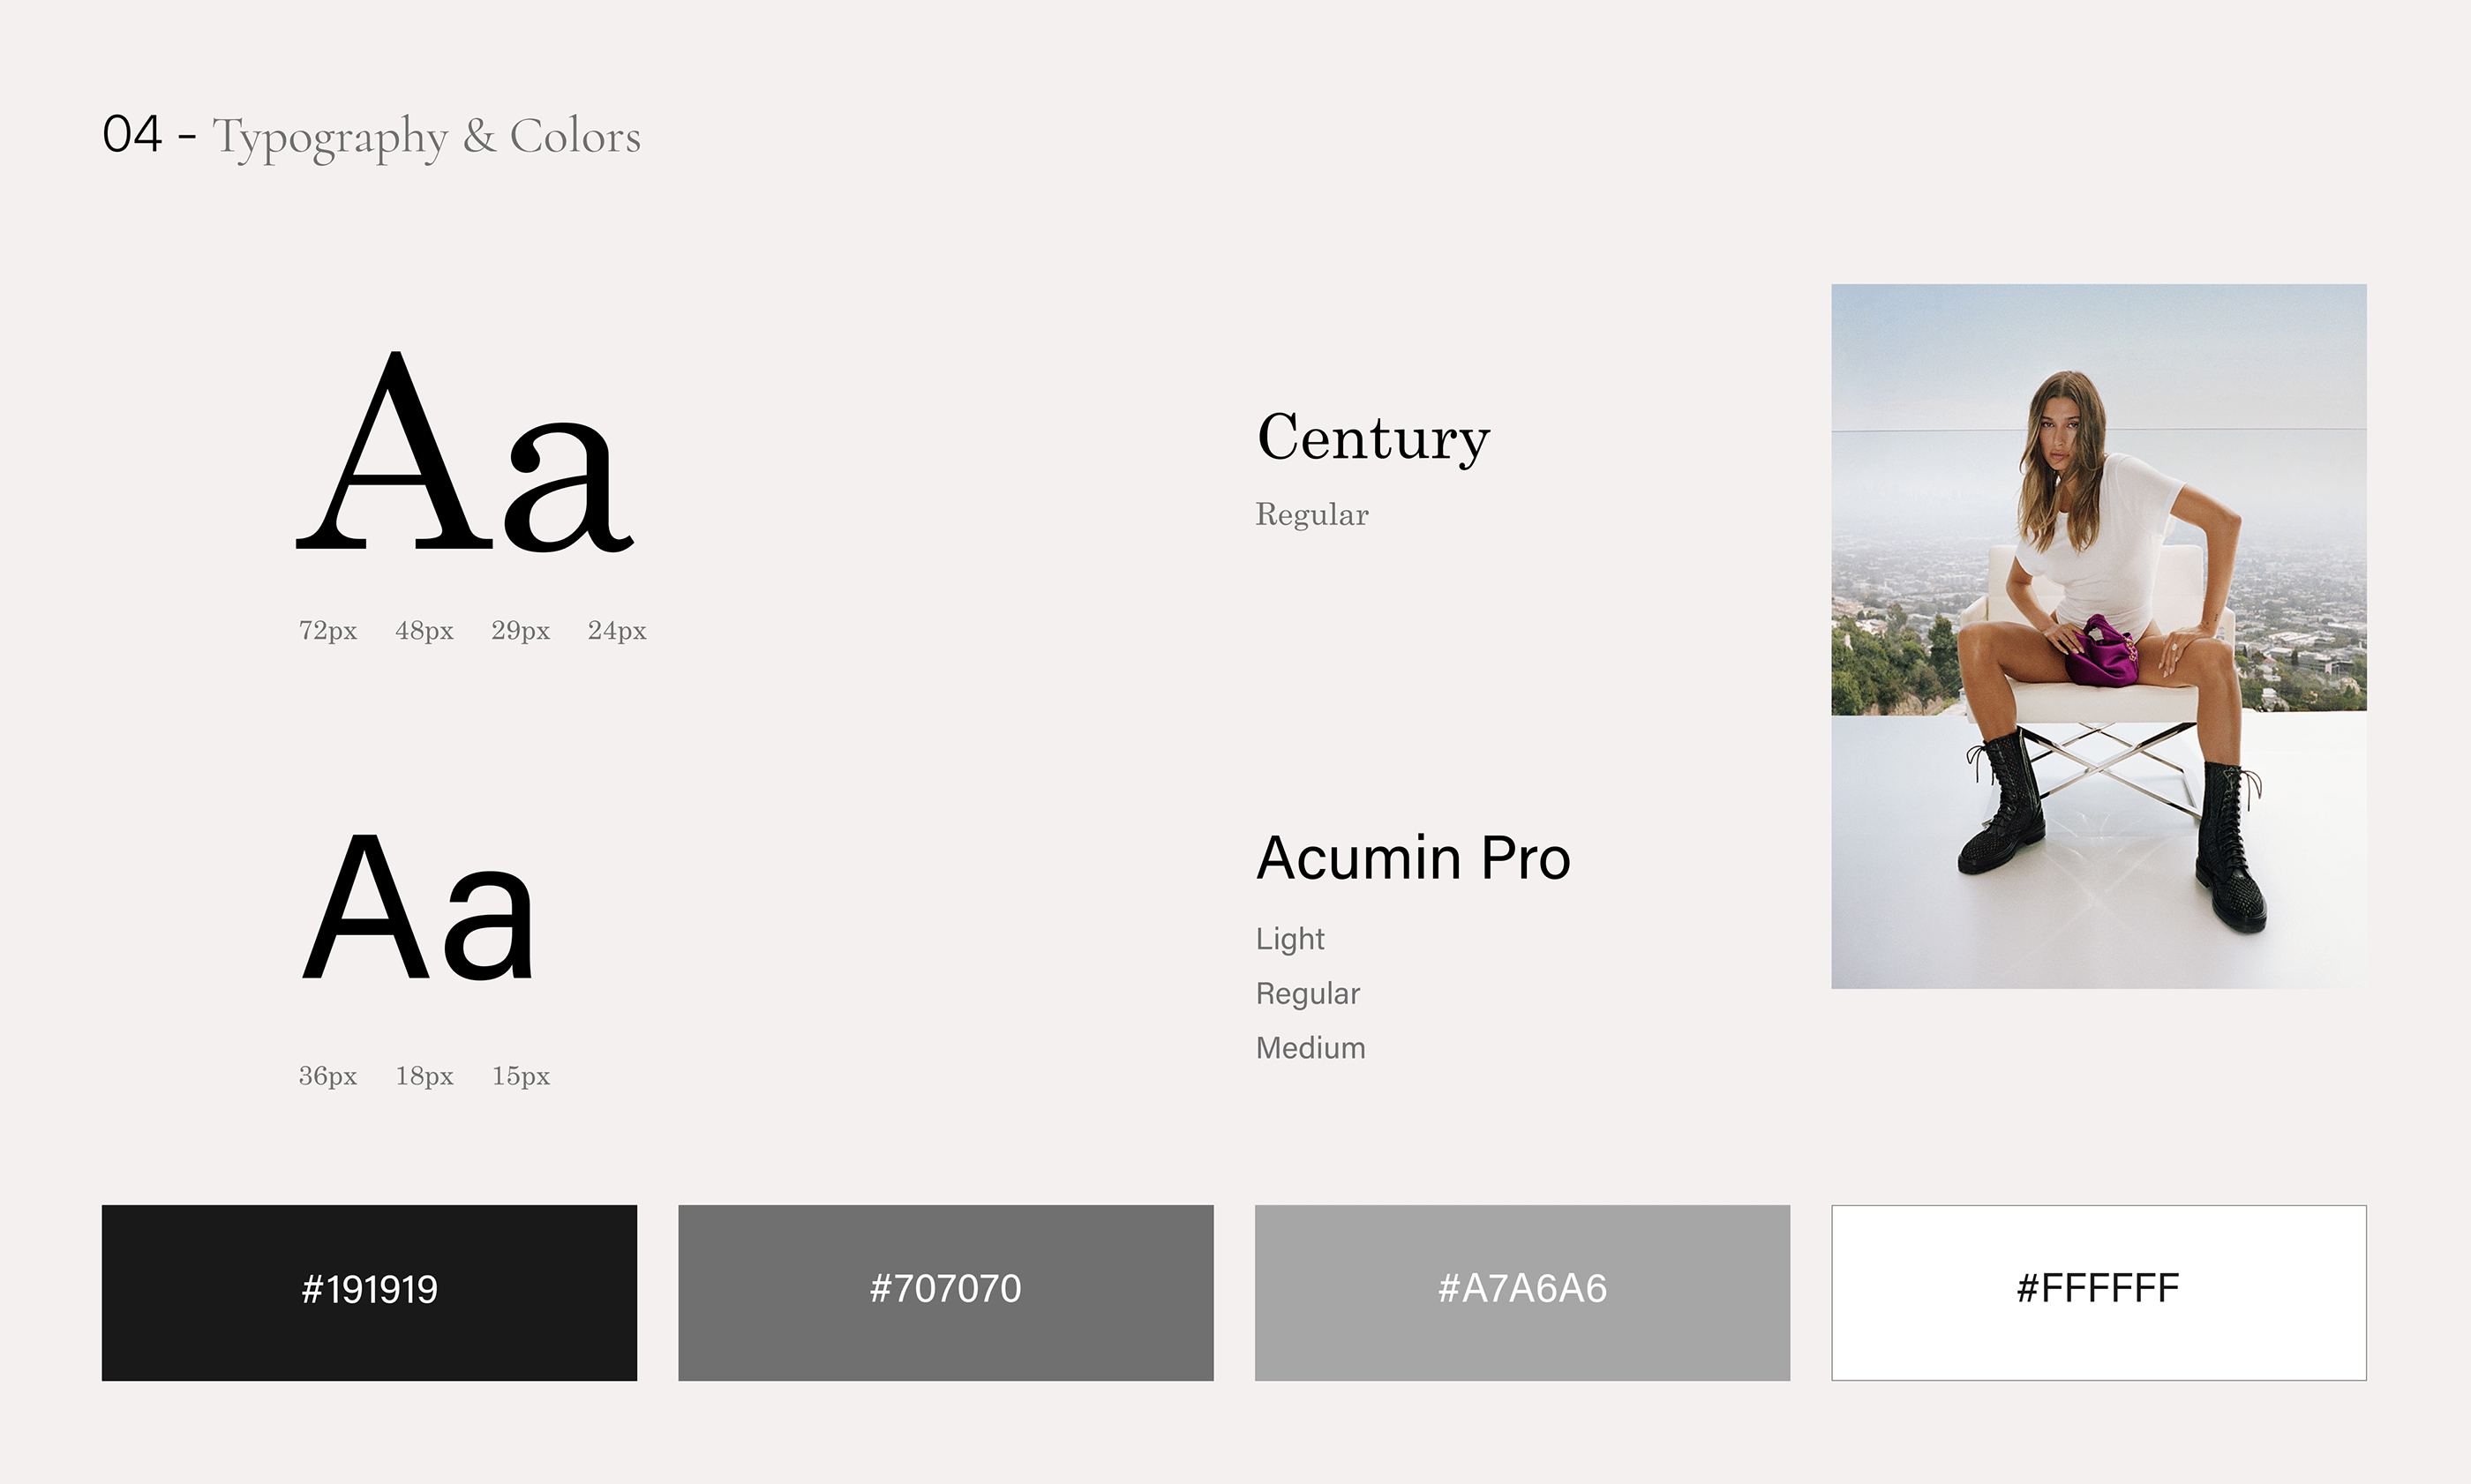Select the #707070 dark gray swatch
The image size is (2471, 1484).
(x=945, y=1291)
